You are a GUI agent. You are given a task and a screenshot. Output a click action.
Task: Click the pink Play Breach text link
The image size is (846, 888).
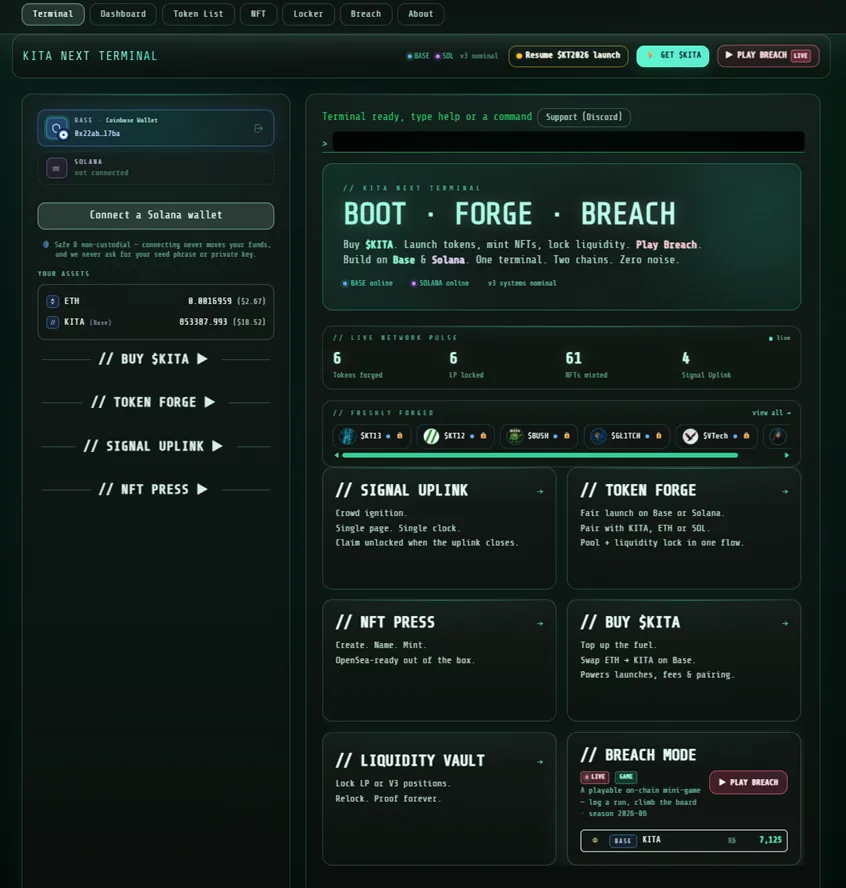tap(666, 245)
